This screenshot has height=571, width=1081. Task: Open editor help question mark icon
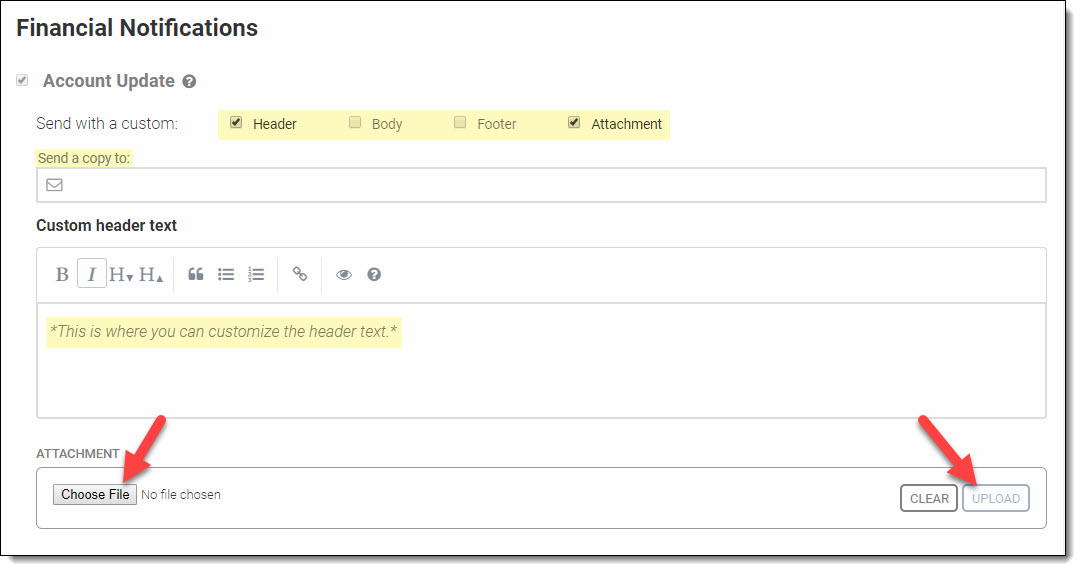click(374, 275)
